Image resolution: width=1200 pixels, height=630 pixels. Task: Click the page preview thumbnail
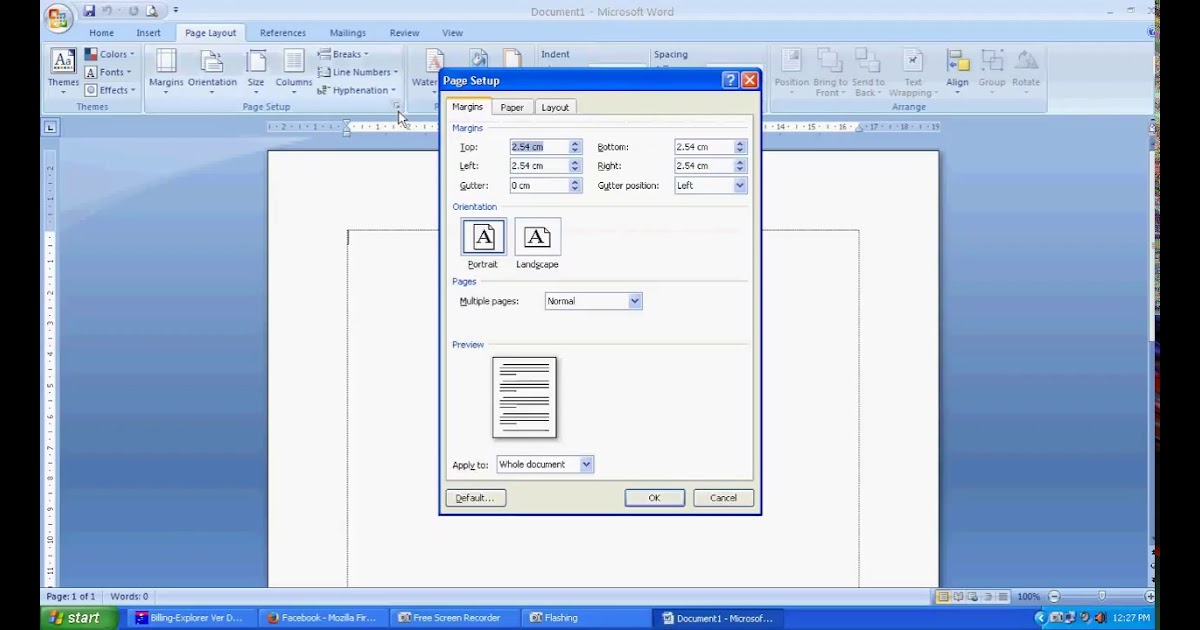[524, 397]
